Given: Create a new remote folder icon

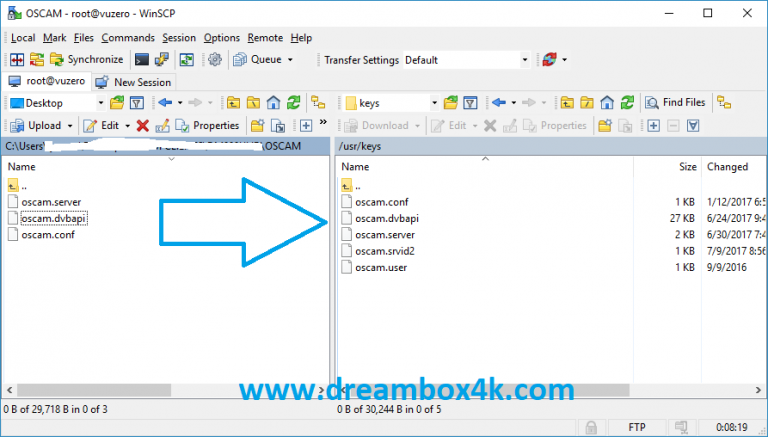Looking at the screenshot, I should [605, 126].
